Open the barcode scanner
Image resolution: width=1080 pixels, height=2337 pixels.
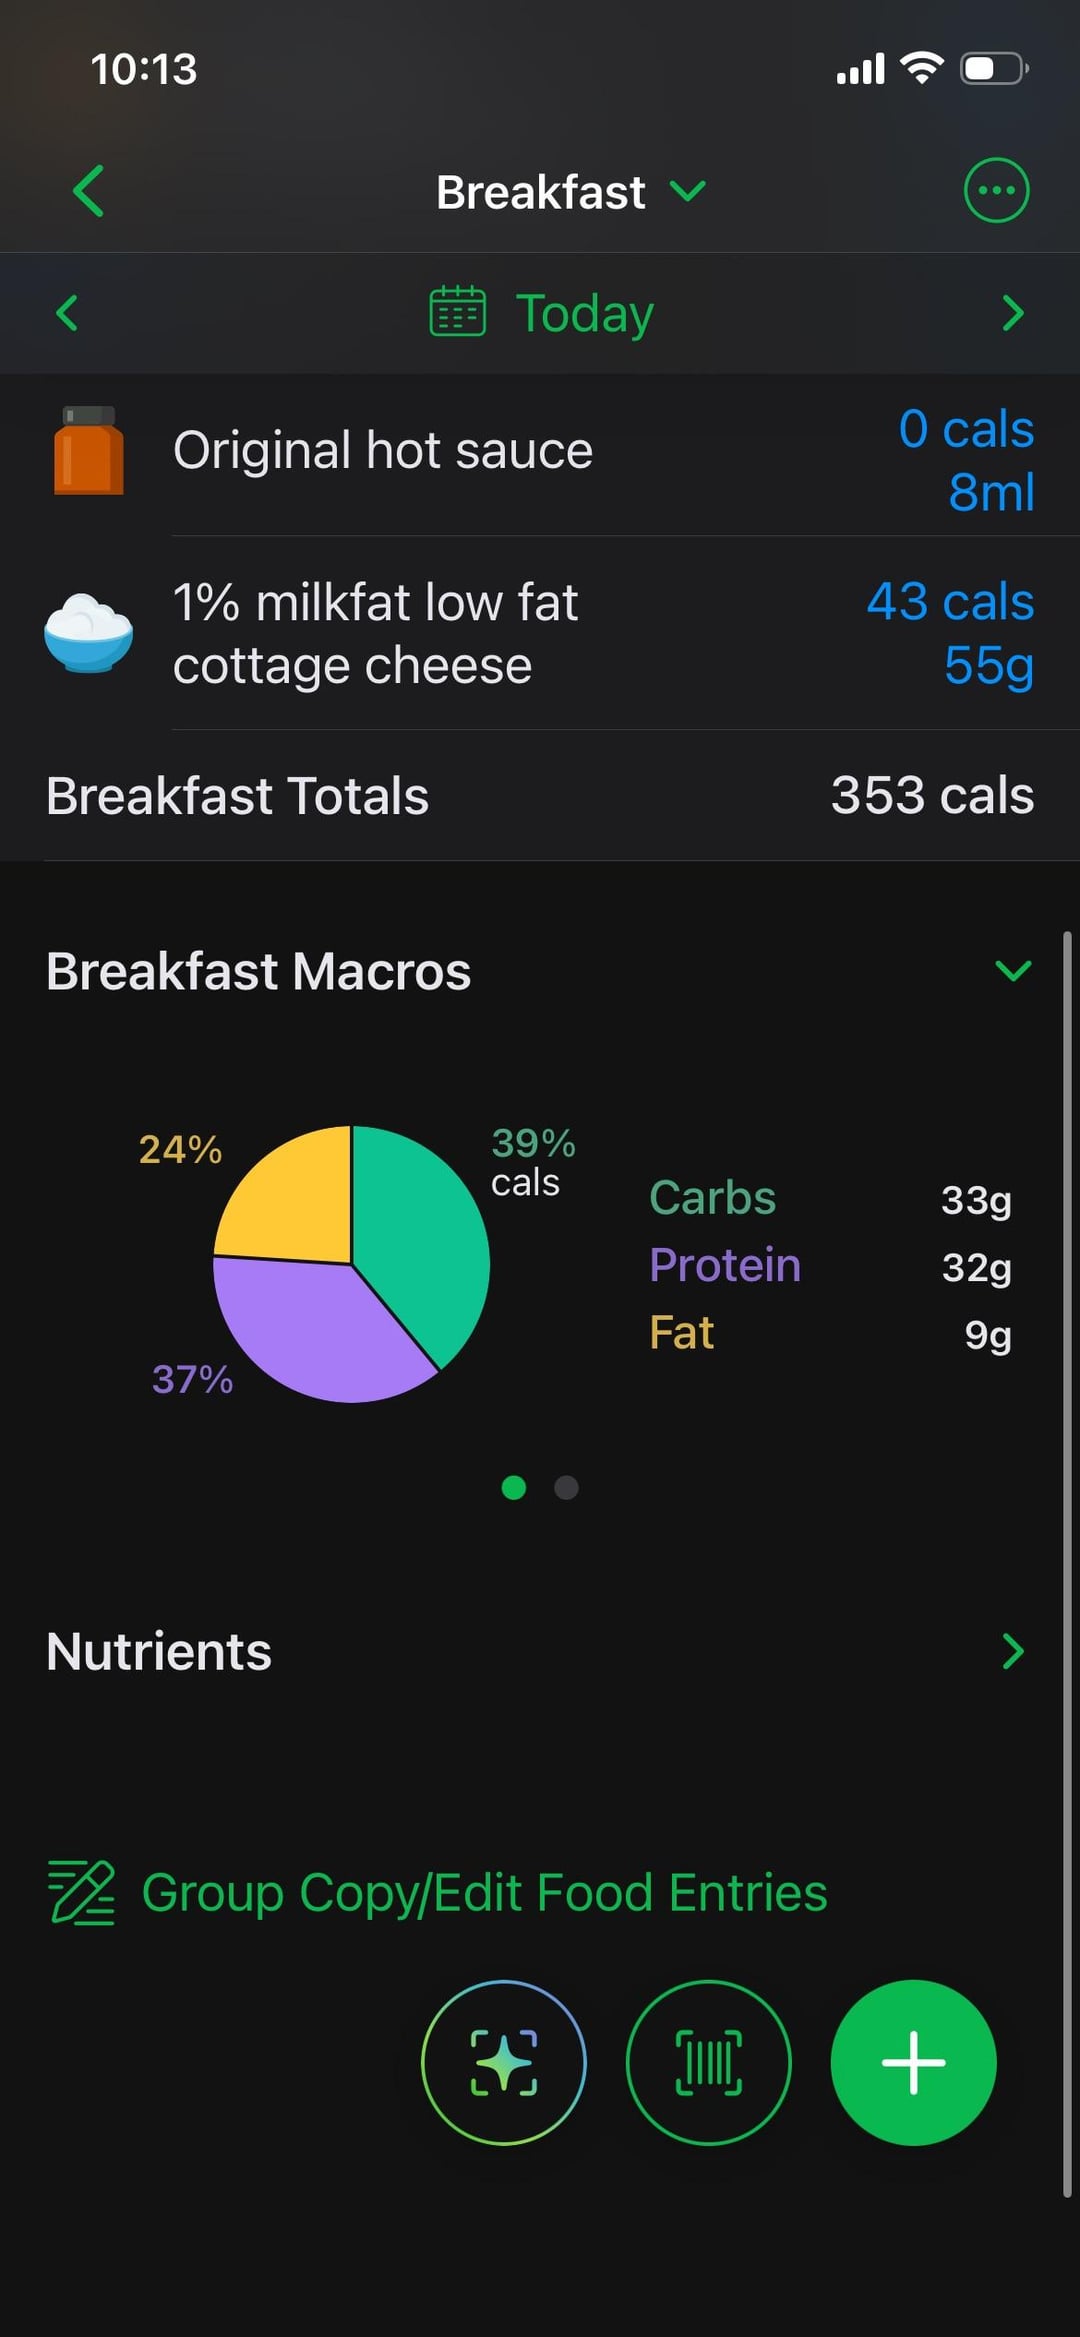tap(708, 2062)
